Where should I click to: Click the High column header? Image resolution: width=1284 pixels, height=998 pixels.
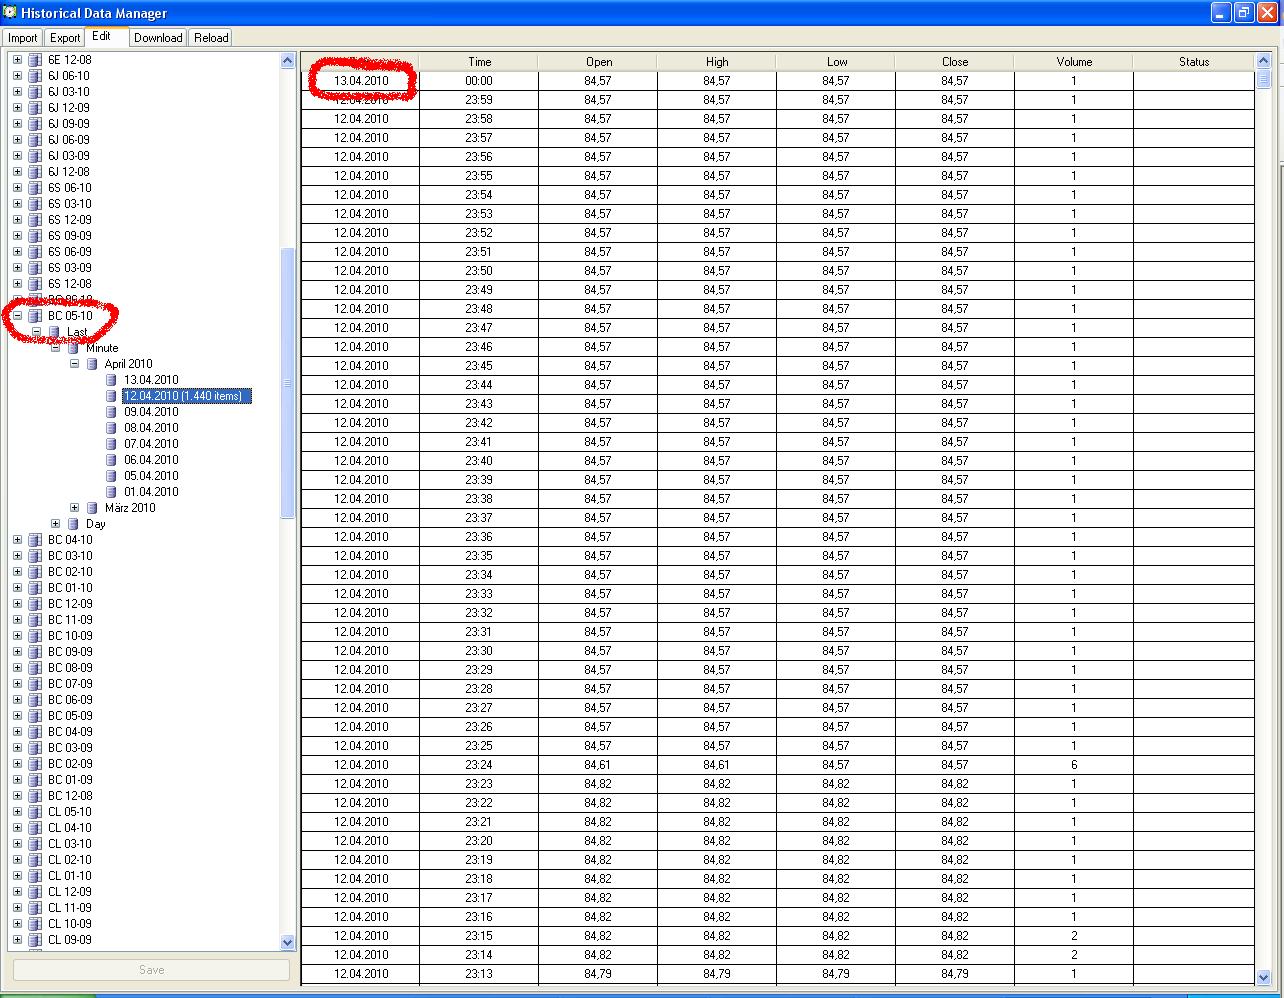[717, 62]
